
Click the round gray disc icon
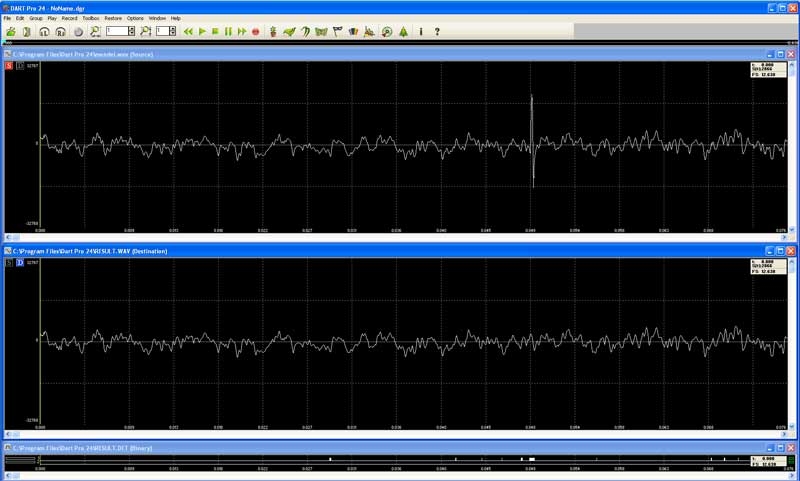(x=78, y=32)
